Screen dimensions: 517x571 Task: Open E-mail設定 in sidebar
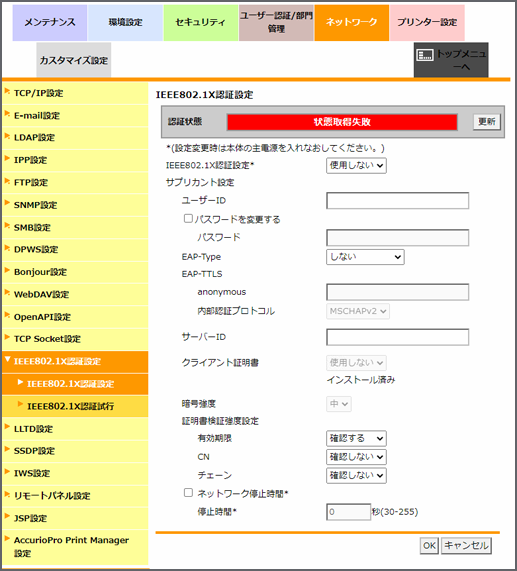pos(75,116)
